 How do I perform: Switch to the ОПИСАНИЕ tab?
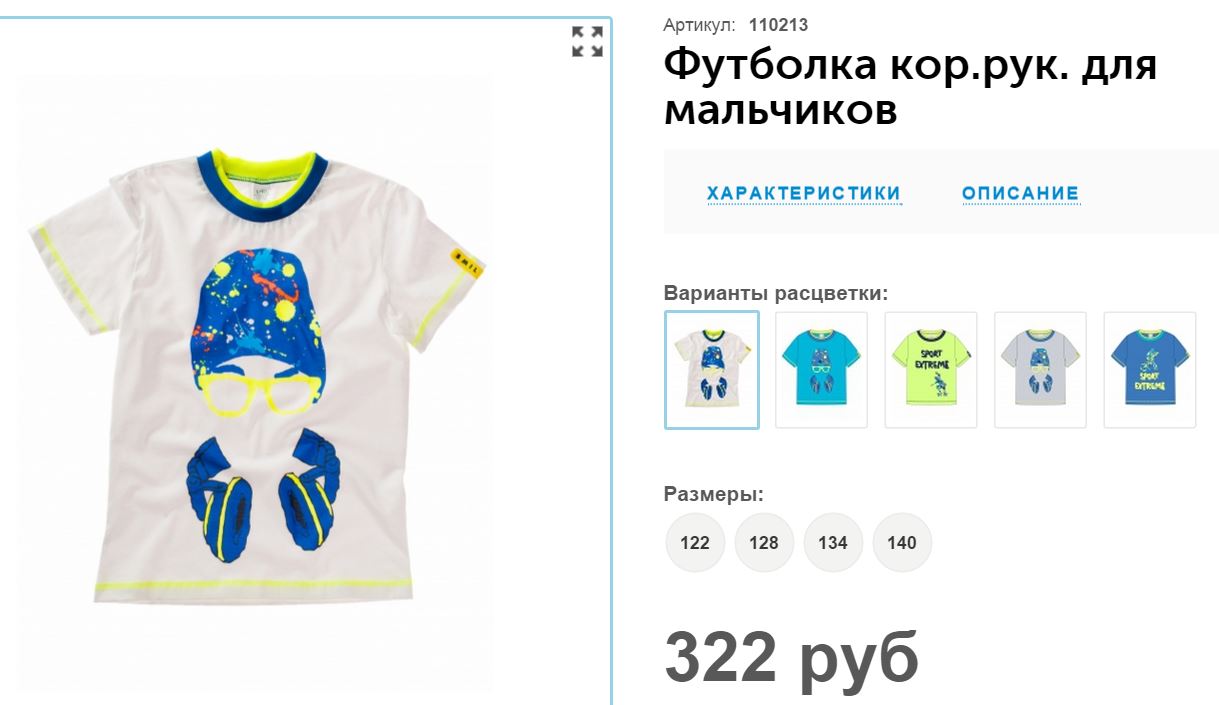tap(1021, 193)
